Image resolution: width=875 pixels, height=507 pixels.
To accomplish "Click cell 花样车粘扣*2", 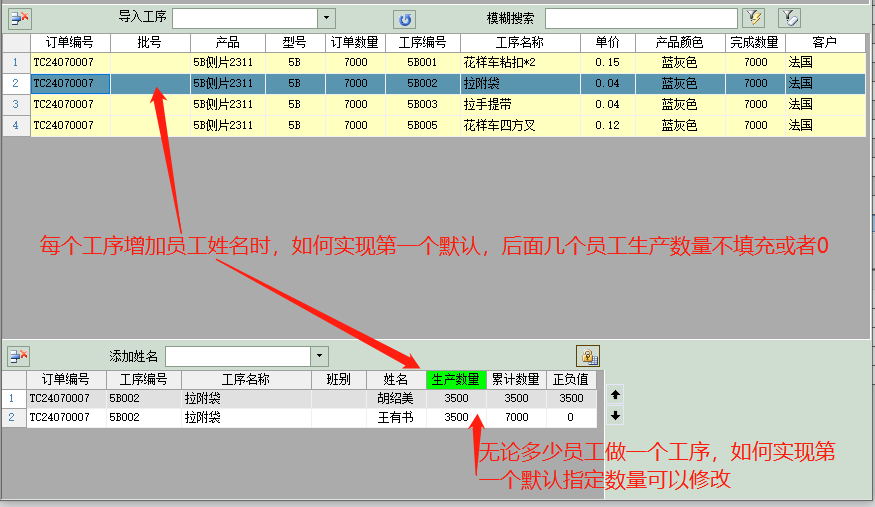I will coord(520,62).
